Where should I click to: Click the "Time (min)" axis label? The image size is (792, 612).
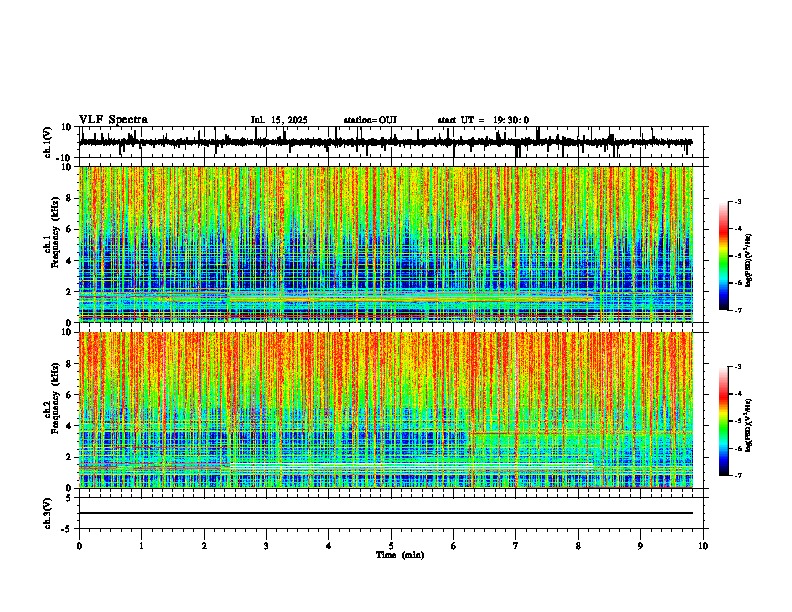[400, 555]
